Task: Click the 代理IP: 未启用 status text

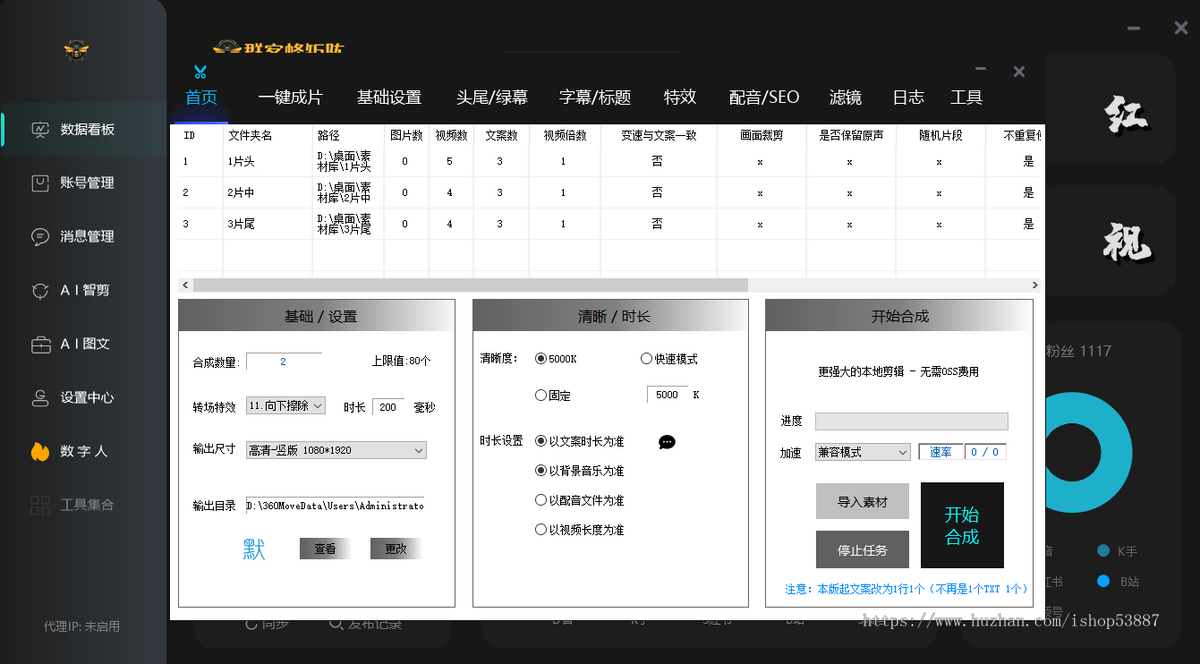Action: [x=82, y=627]
